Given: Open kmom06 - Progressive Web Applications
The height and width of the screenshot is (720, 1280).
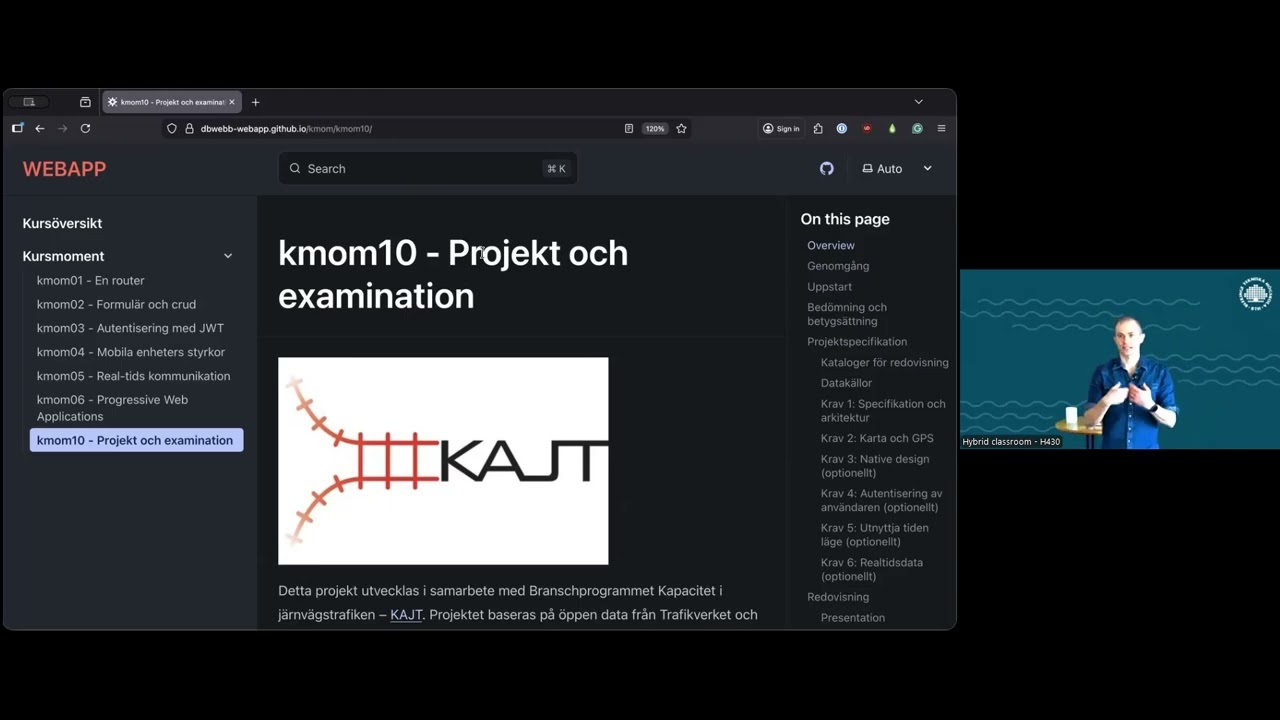Looking at the screenshot, I should pyautogui.click(x=112, y=408).
